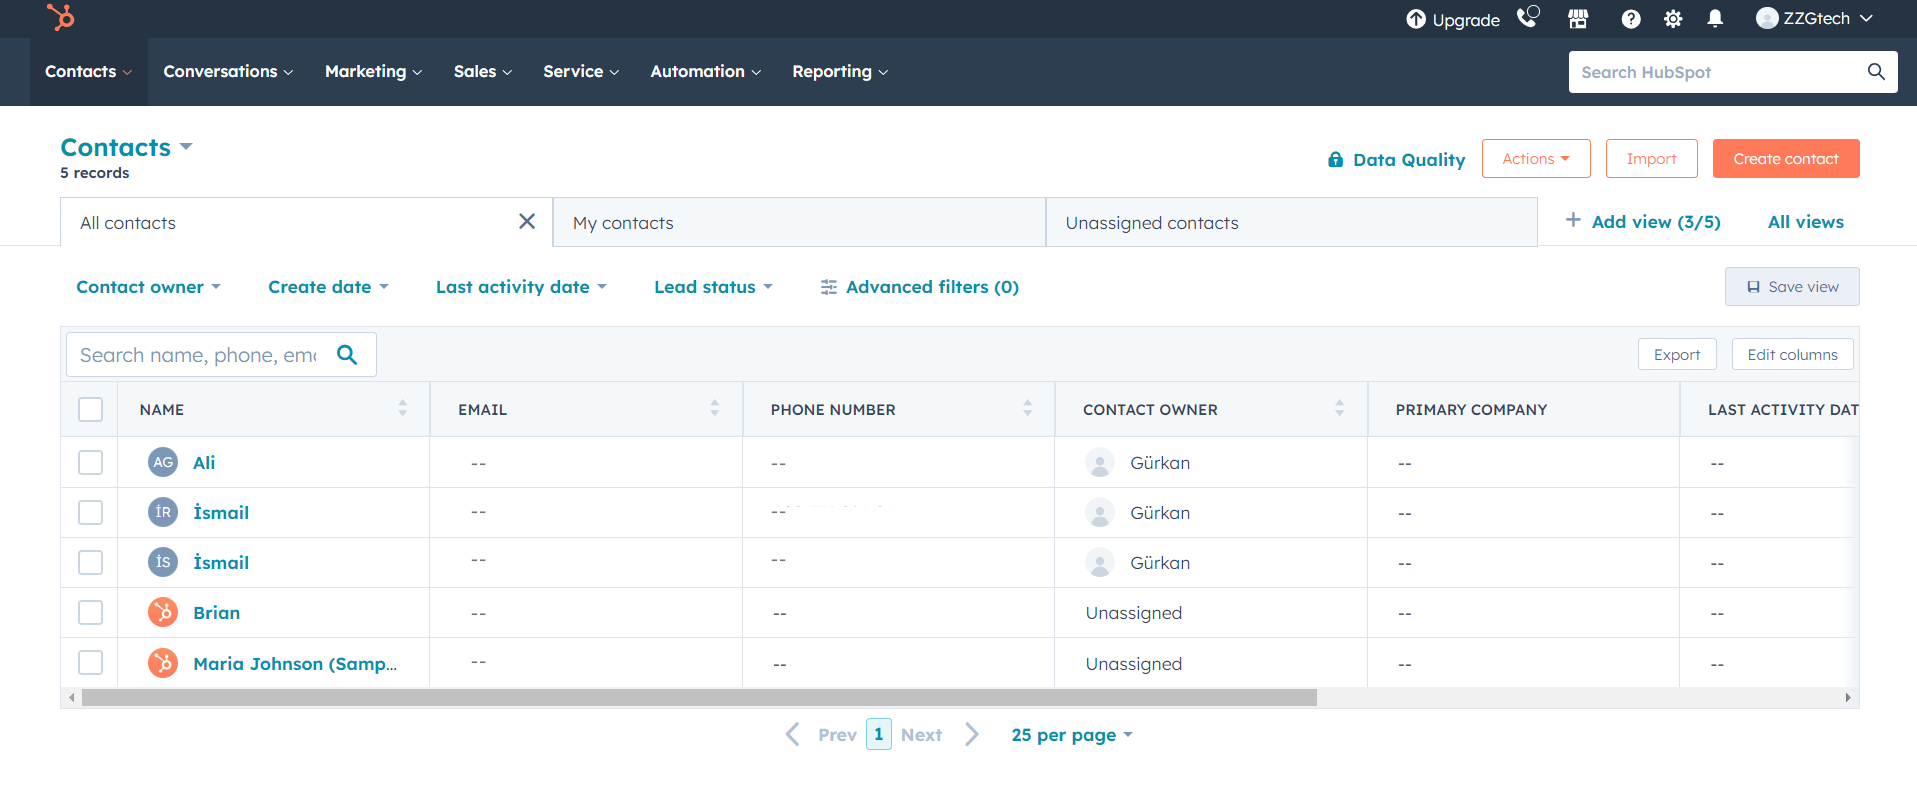Screen dimensions: 1917x802
Task: Select the checkbox for İsmail with İS avatar
Action: click(90, 562)
